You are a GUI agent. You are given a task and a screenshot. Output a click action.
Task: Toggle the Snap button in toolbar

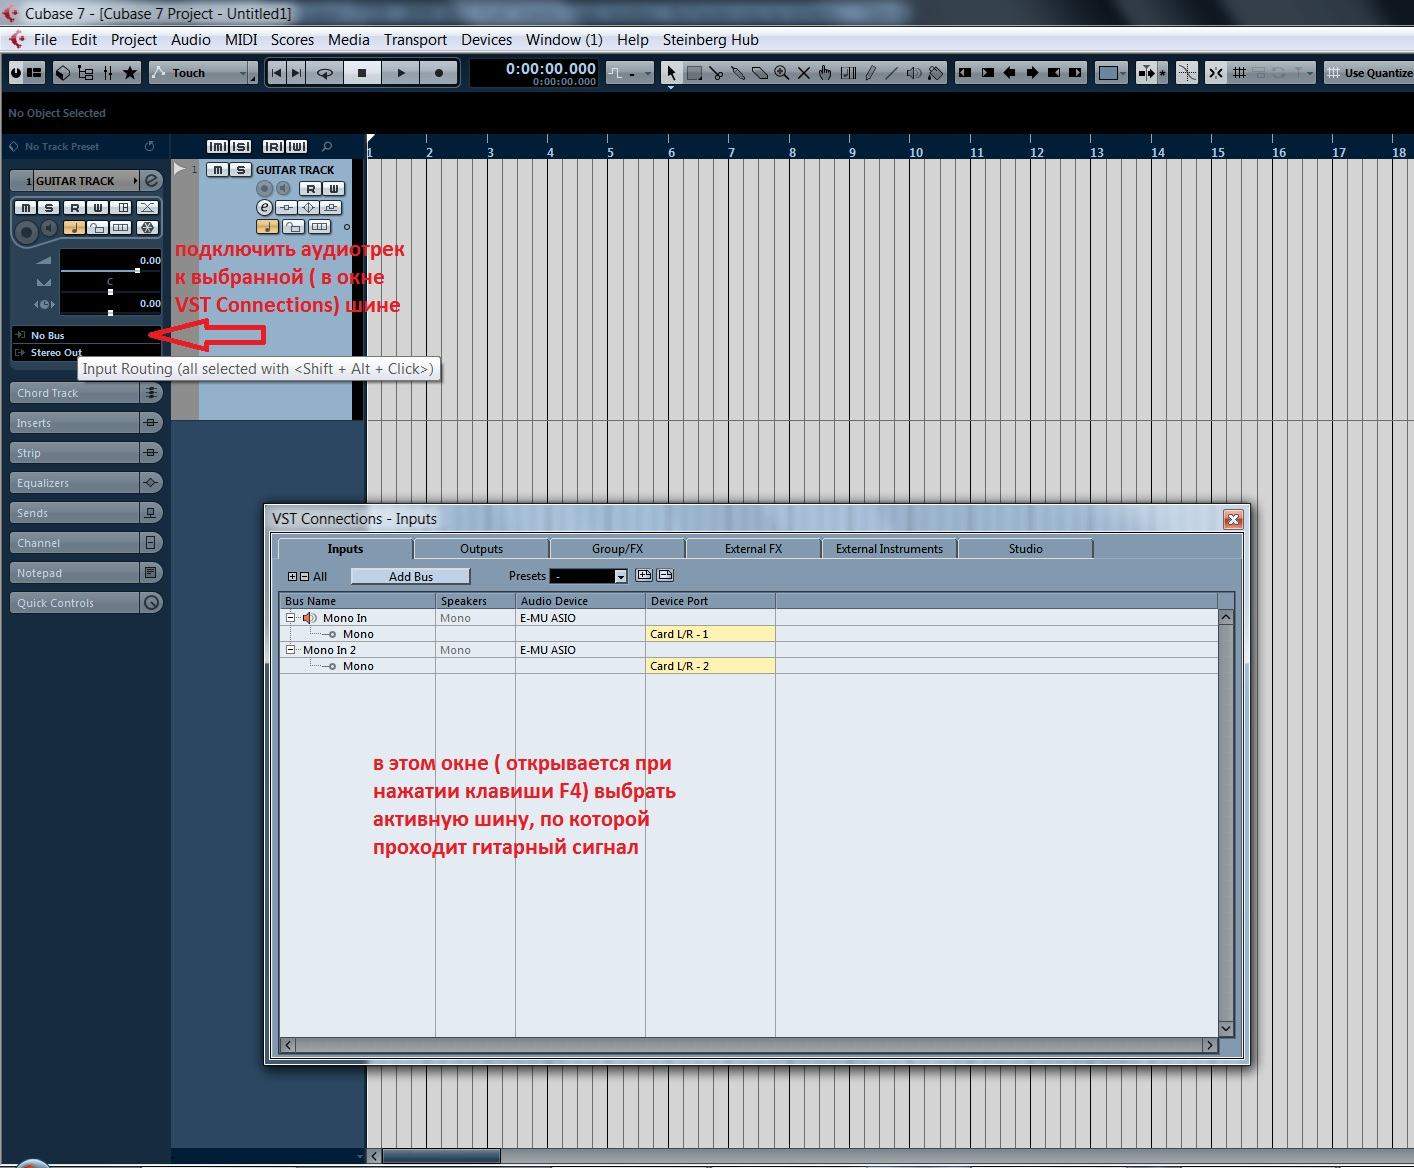1215,73
